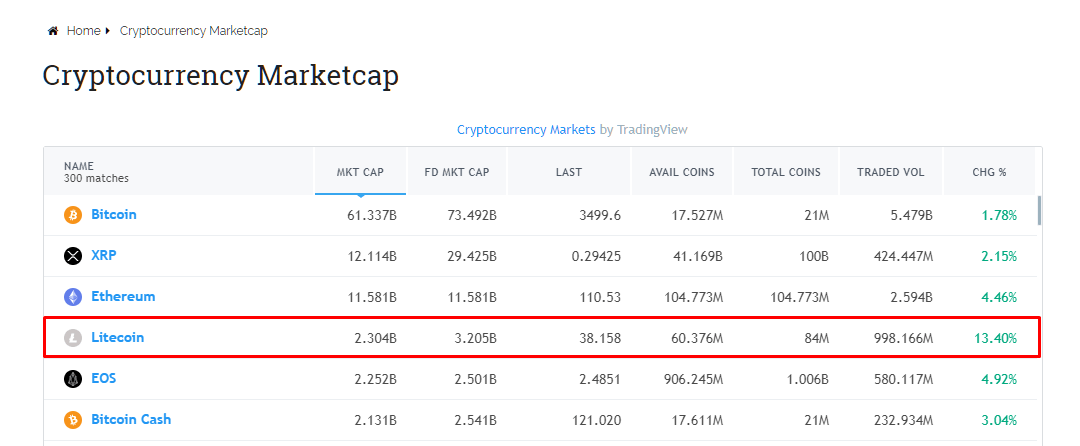Click the Ethereum diamond logo icon

coord(72,297)
